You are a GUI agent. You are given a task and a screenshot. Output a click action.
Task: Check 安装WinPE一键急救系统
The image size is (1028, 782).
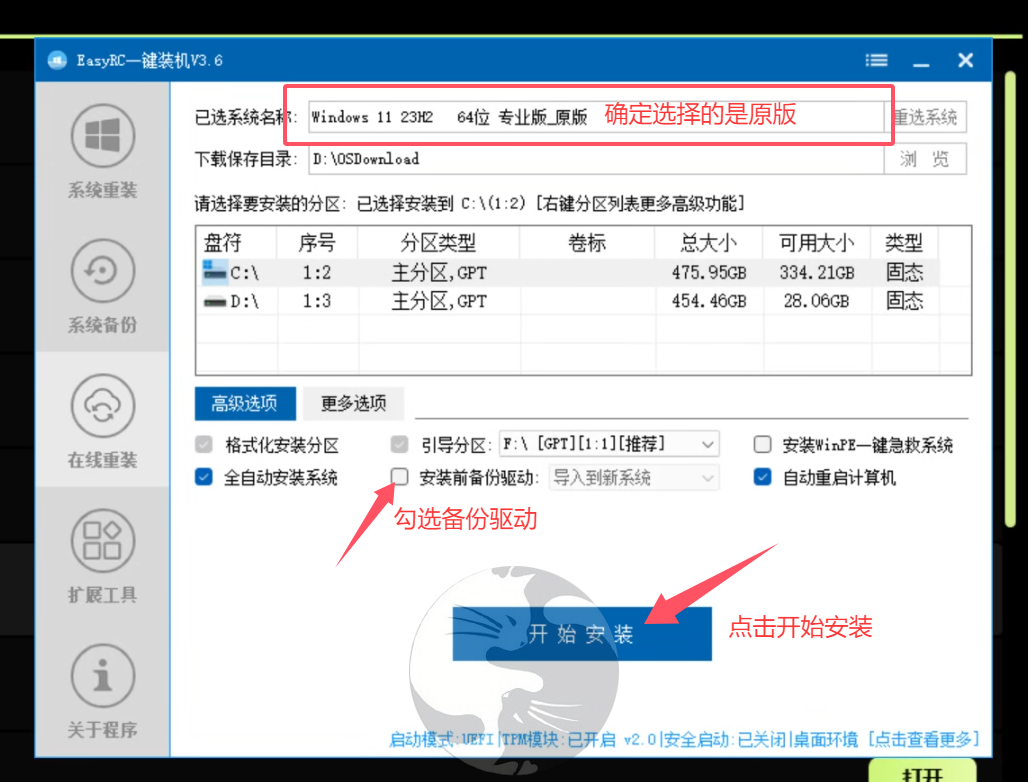click(x=763, y=444)
